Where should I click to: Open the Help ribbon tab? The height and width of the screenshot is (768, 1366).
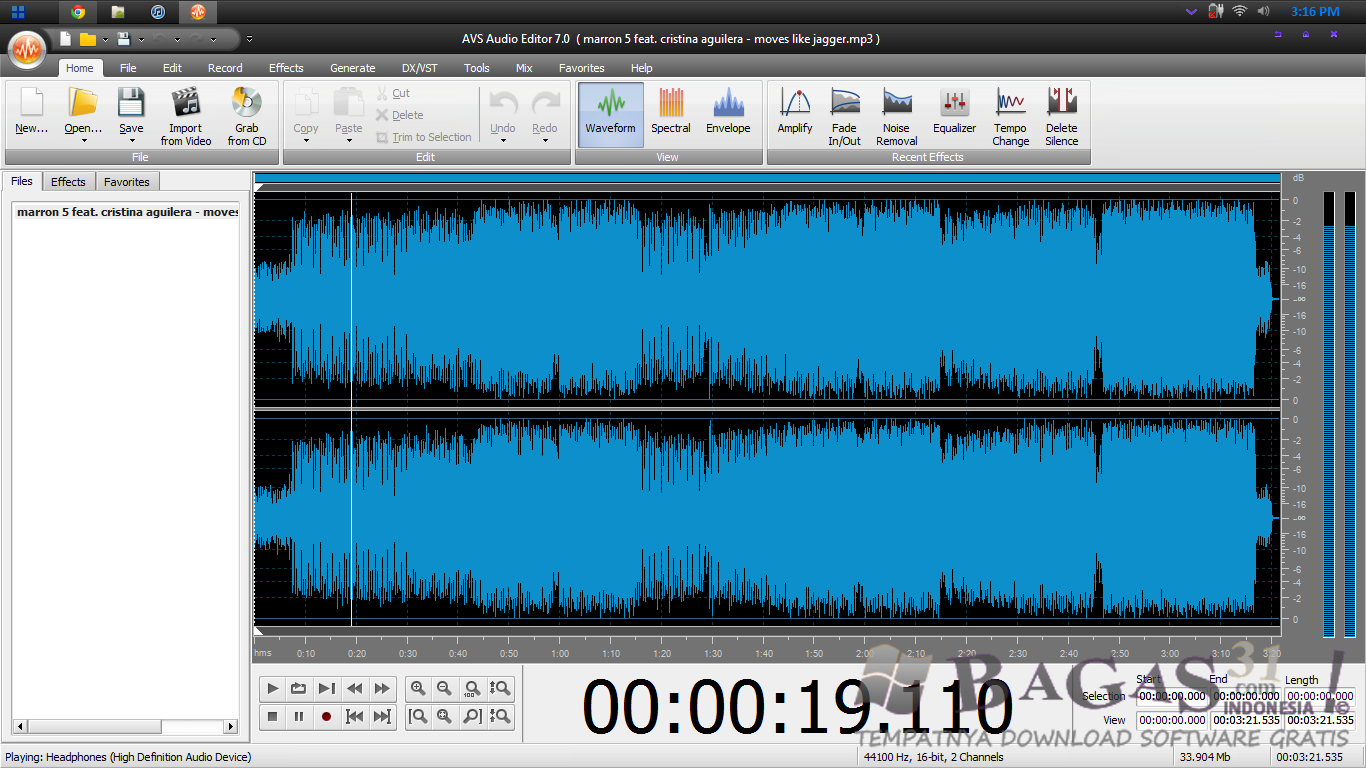click(x=642, y=68)
